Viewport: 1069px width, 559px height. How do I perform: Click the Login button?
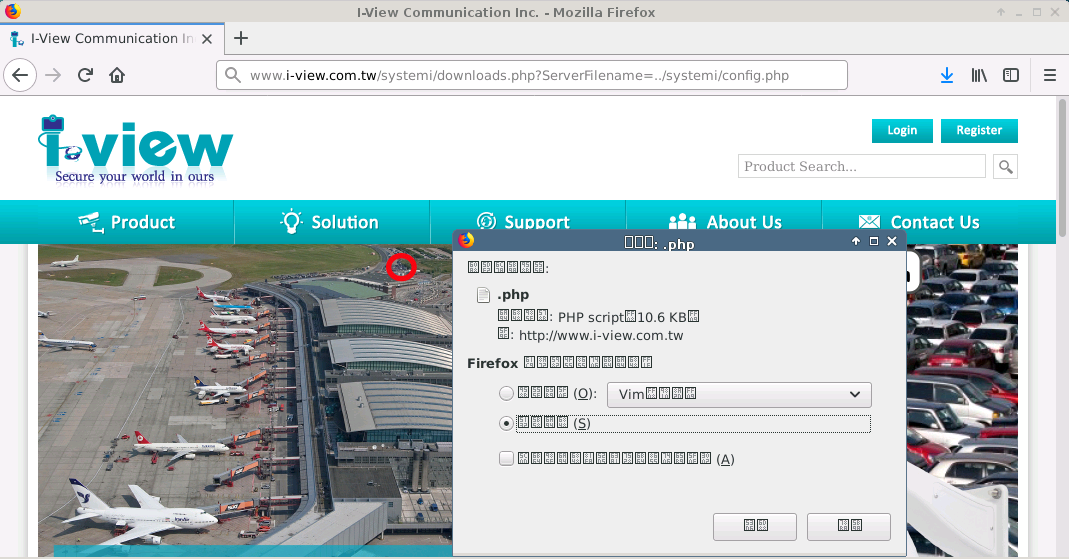pos(902,130)
